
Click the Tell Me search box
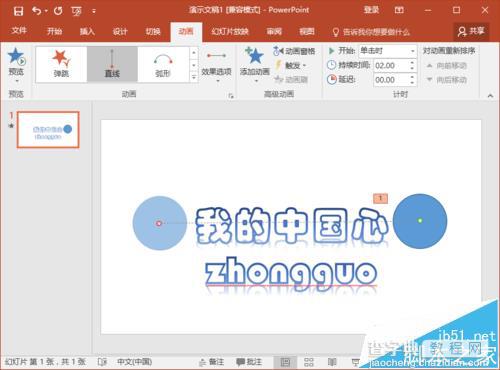tap(371, 32)
